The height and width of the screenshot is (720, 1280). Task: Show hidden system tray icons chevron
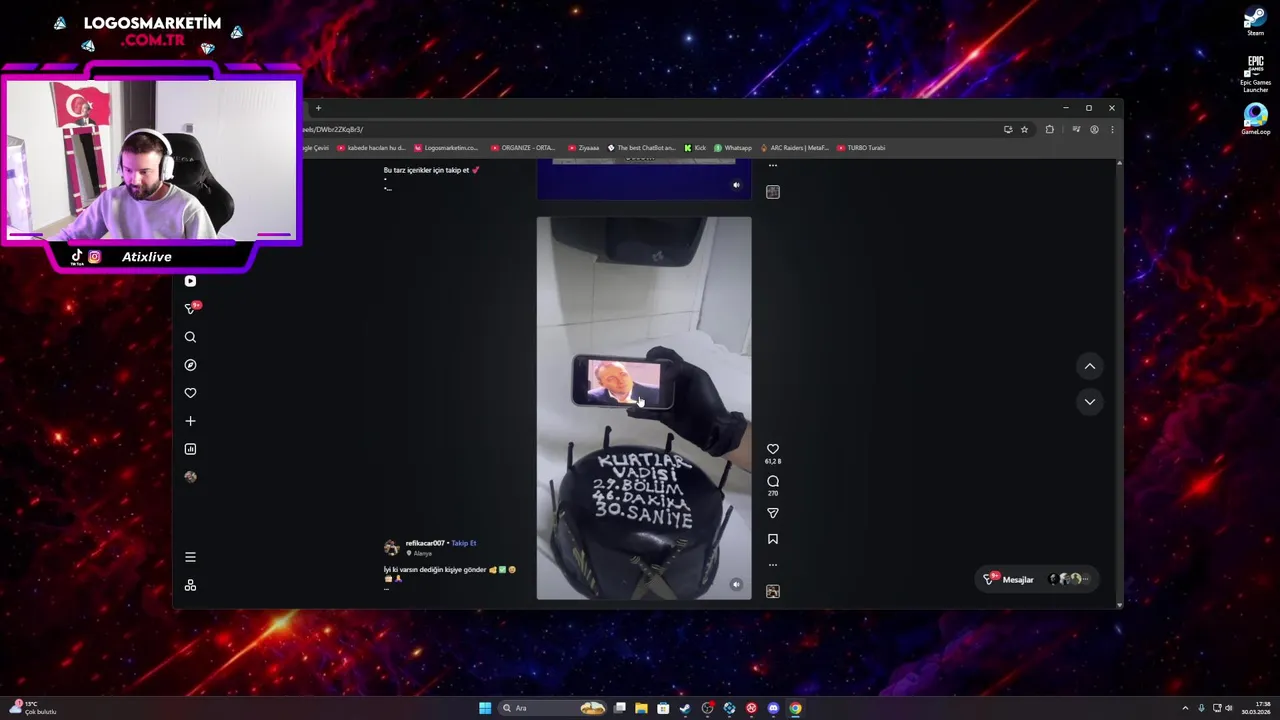coord(1185,708)
